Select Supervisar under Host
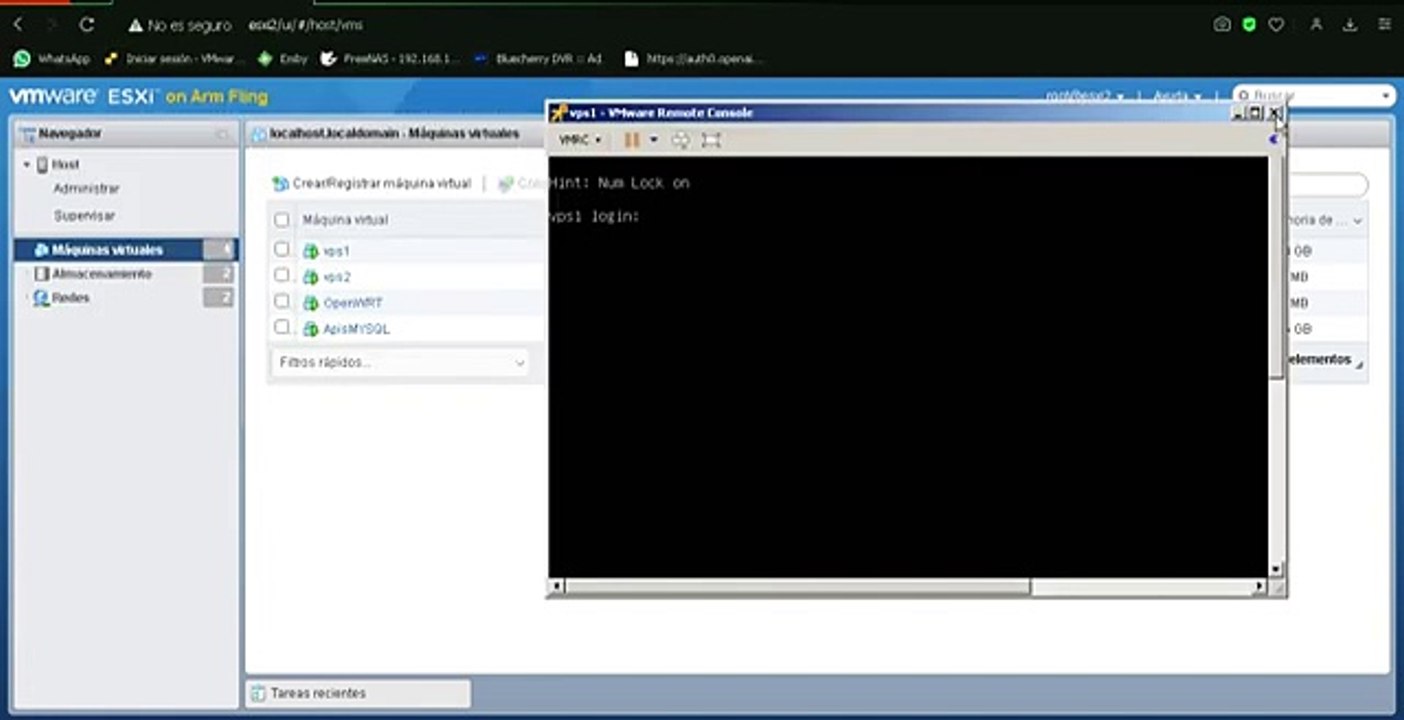The image size is (1404, 720). coord(84,216)
